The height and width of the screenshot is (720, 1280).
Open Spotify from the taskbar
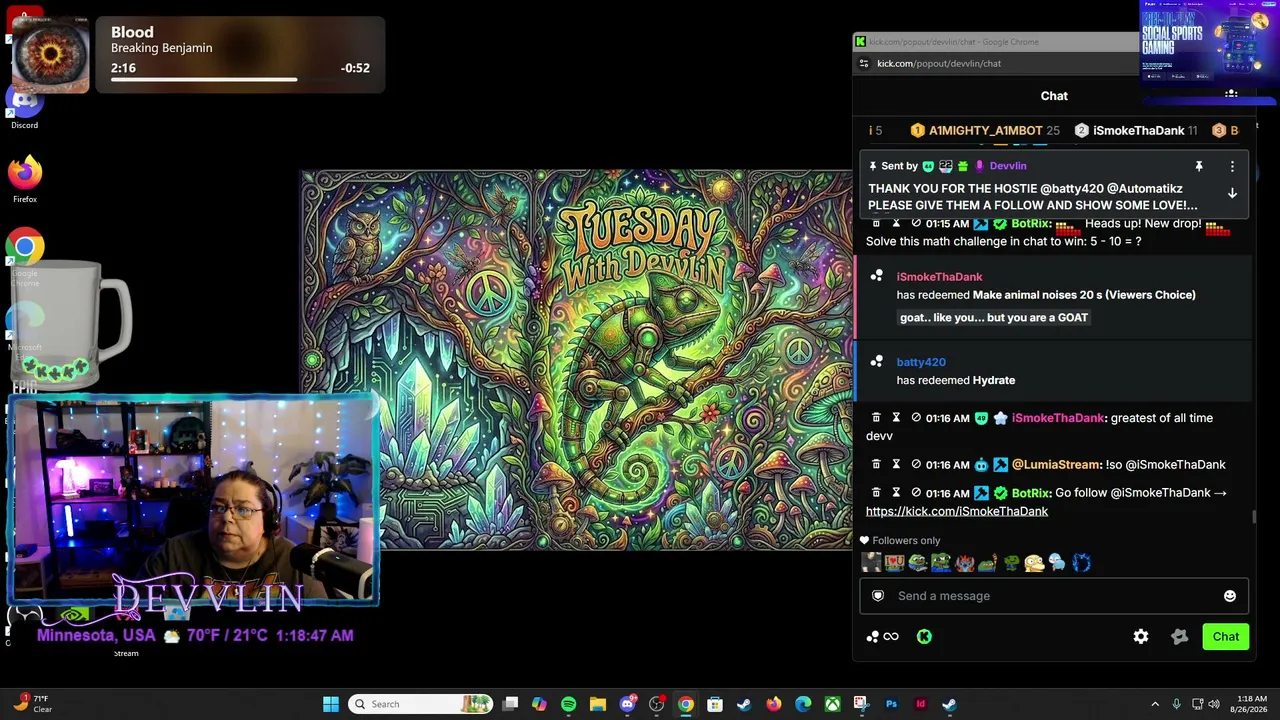point(568,704)
